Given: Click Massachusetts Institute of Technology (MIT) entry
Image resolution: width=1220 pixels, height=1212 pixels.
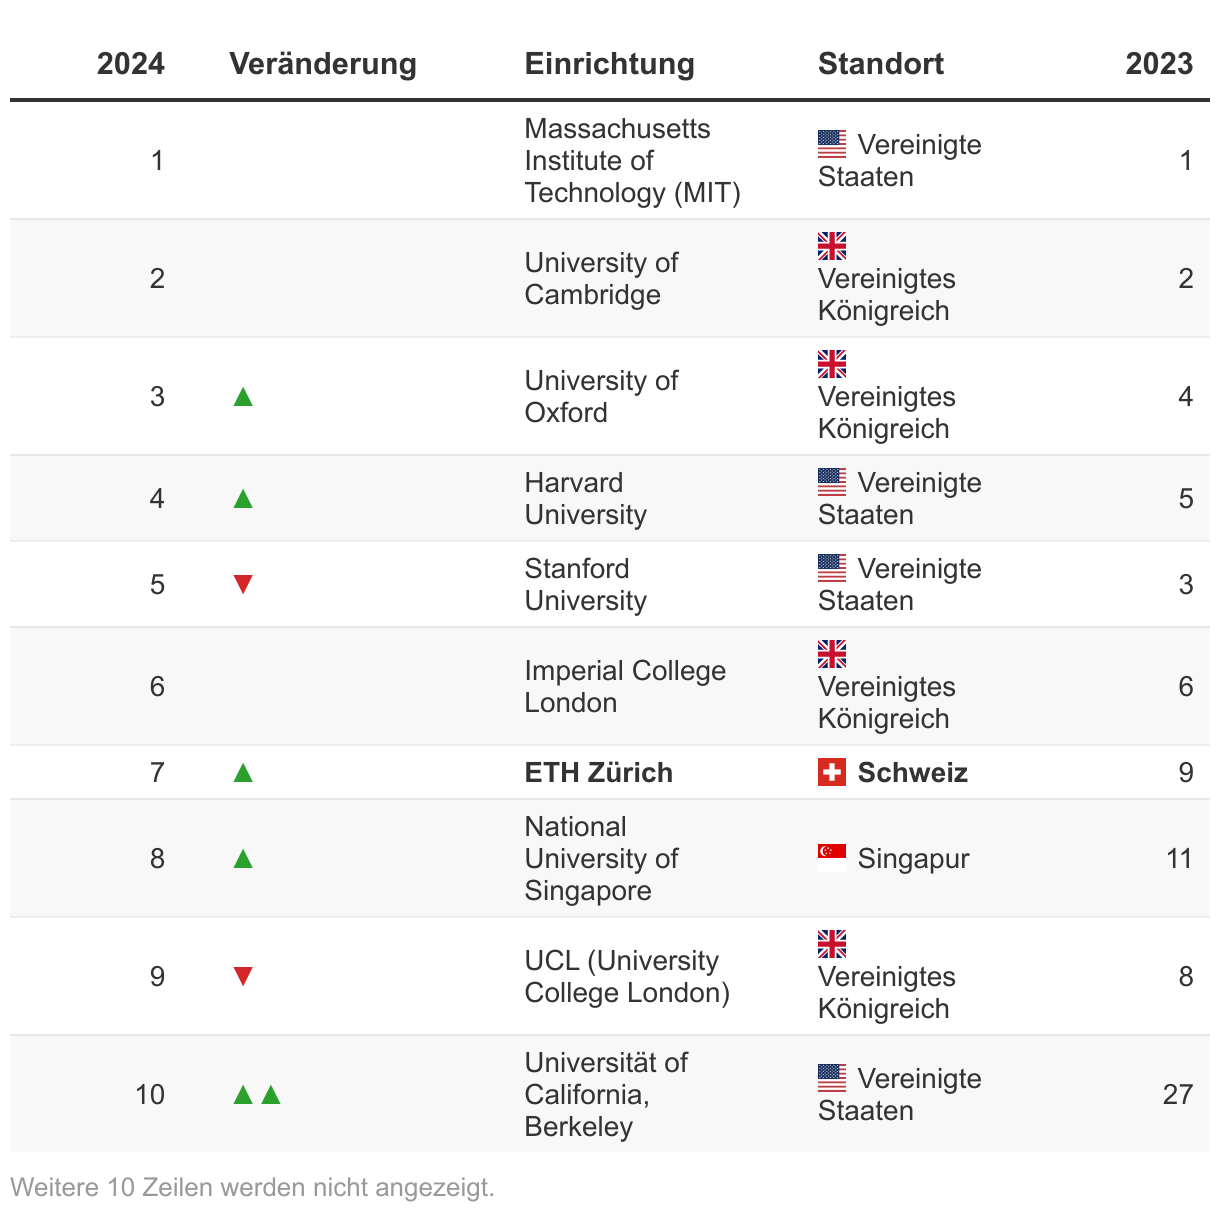Looking at the screenshot, I should 633,160.
